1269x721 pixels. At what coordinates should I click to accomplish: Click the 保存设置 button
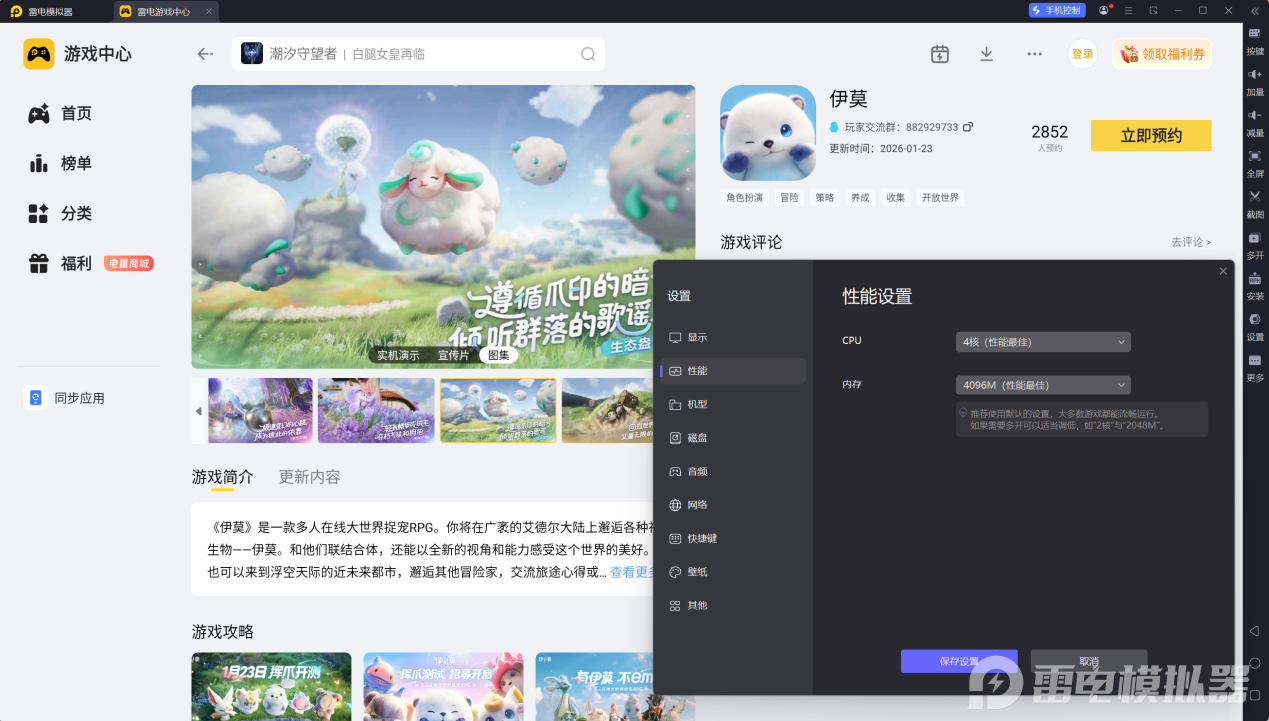959,661
